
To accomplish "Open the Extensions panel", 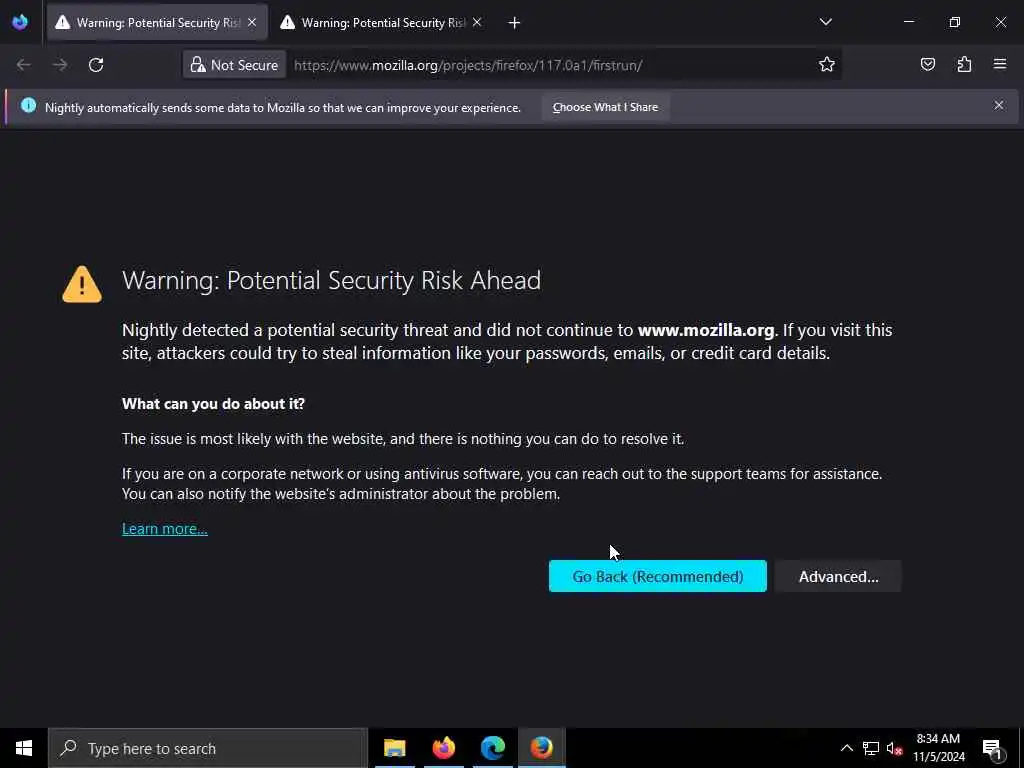I will 964,64.
